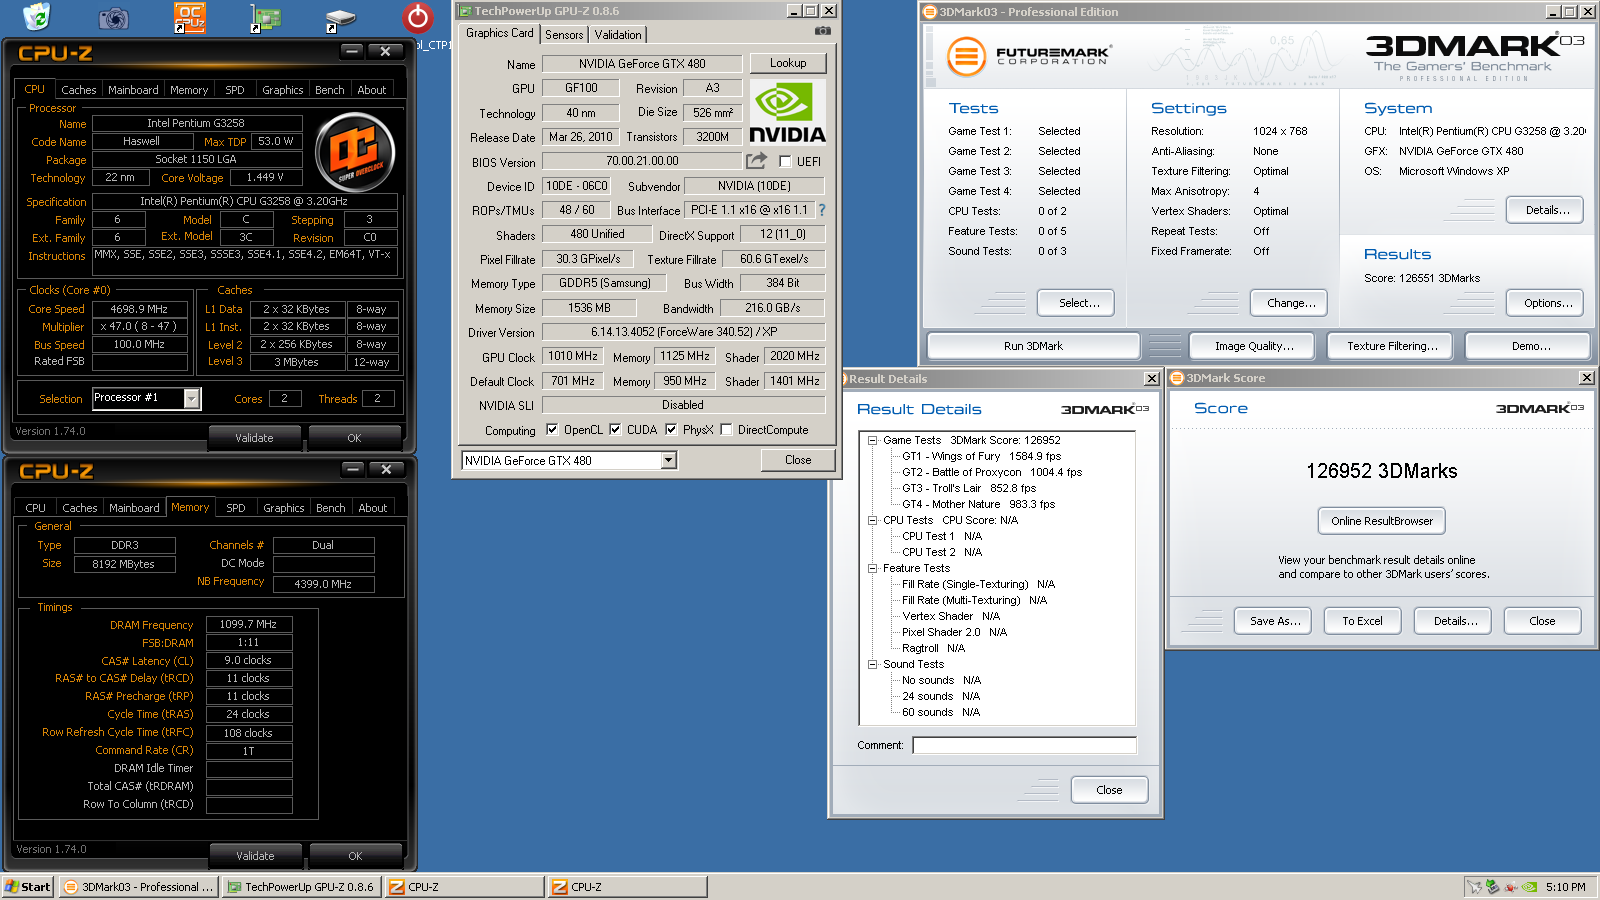Switch to Mainboard tab in top CPU-Z
Viewport: 1600px width, 900px height.
(x=133, y=90)
